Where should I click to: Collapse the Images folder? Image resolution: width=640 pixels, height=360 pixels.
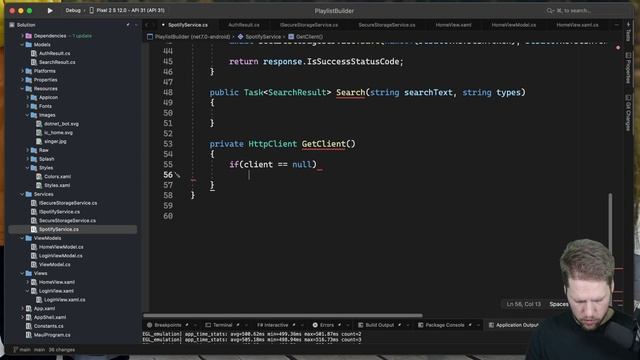28,115
